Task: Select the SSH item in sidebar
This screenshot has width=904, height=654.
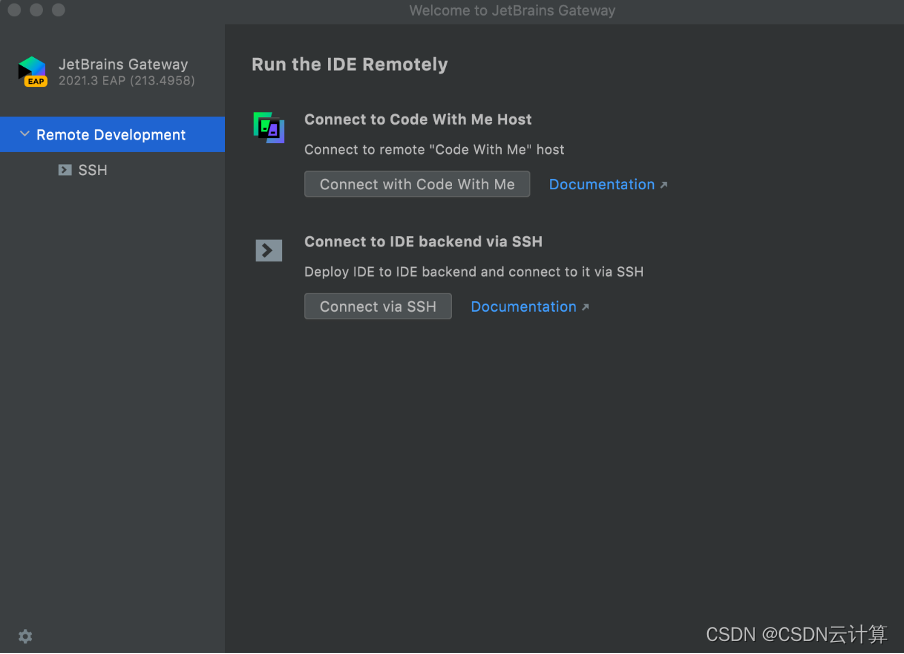Action: [x=92, y=170]
